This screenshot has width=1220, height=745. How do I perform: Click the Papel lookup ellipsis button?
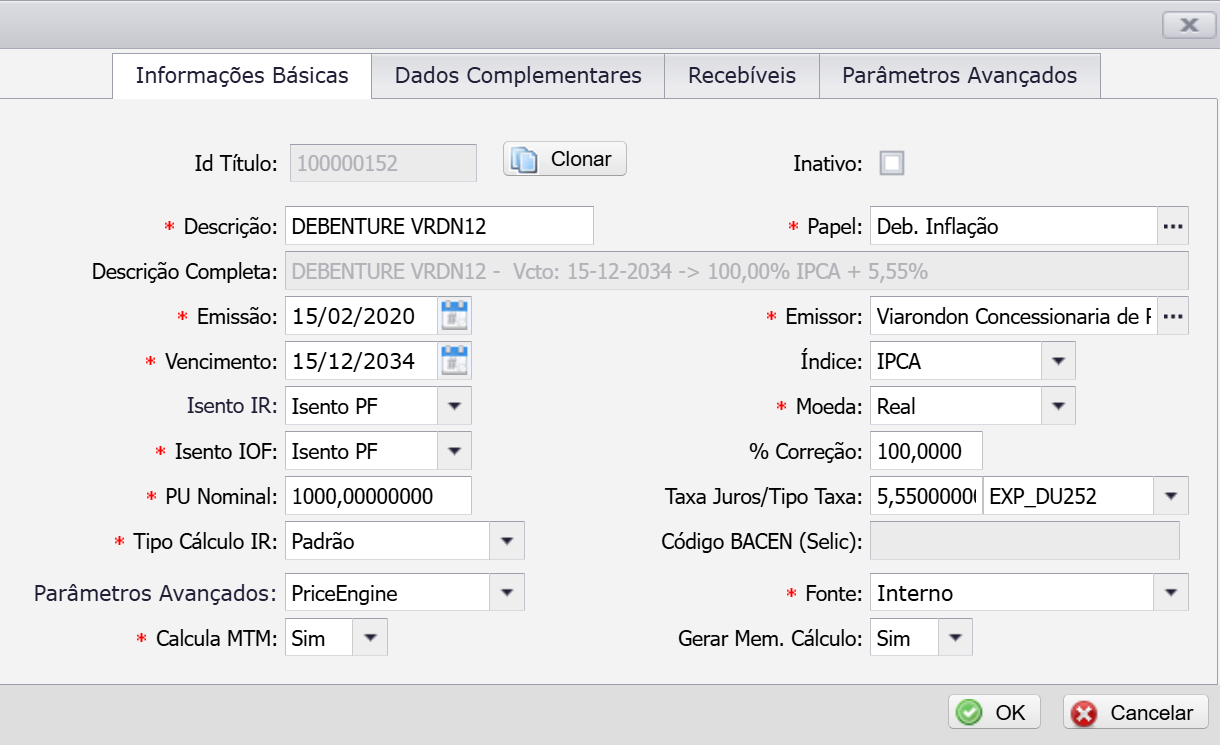1173,227
